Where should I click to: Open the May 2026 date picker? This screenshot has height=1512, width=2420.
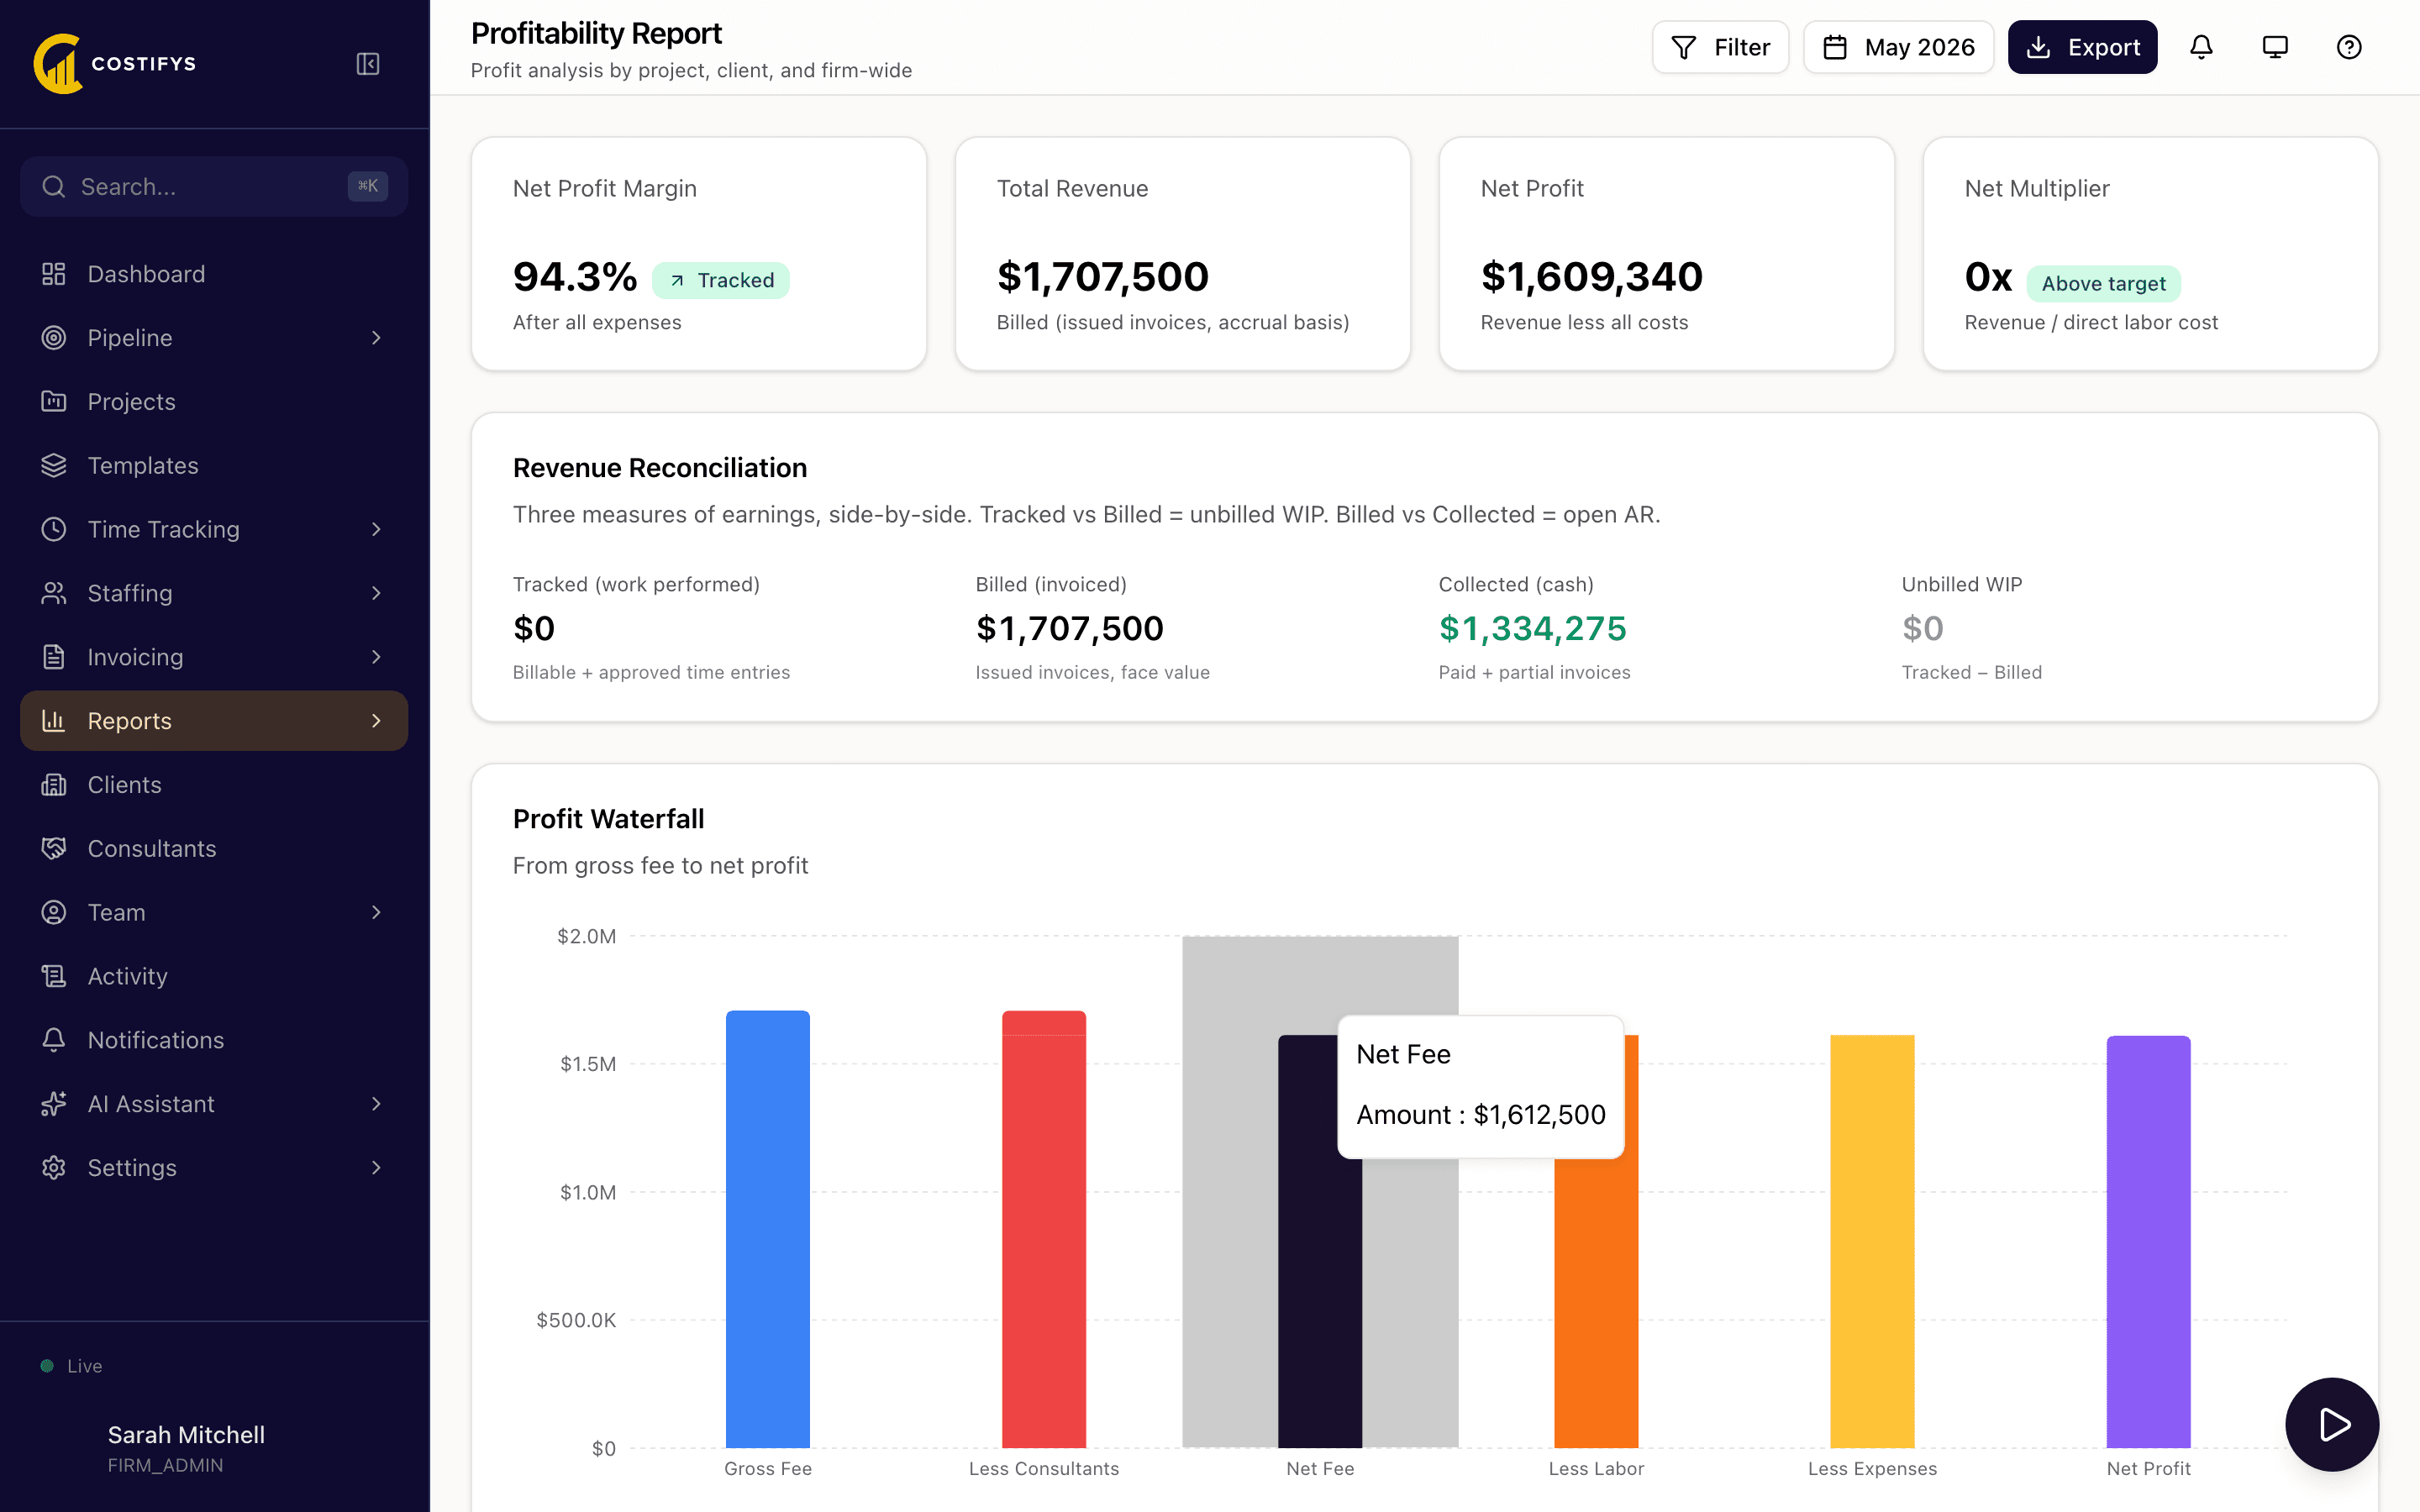click(x=1898, y=47)
